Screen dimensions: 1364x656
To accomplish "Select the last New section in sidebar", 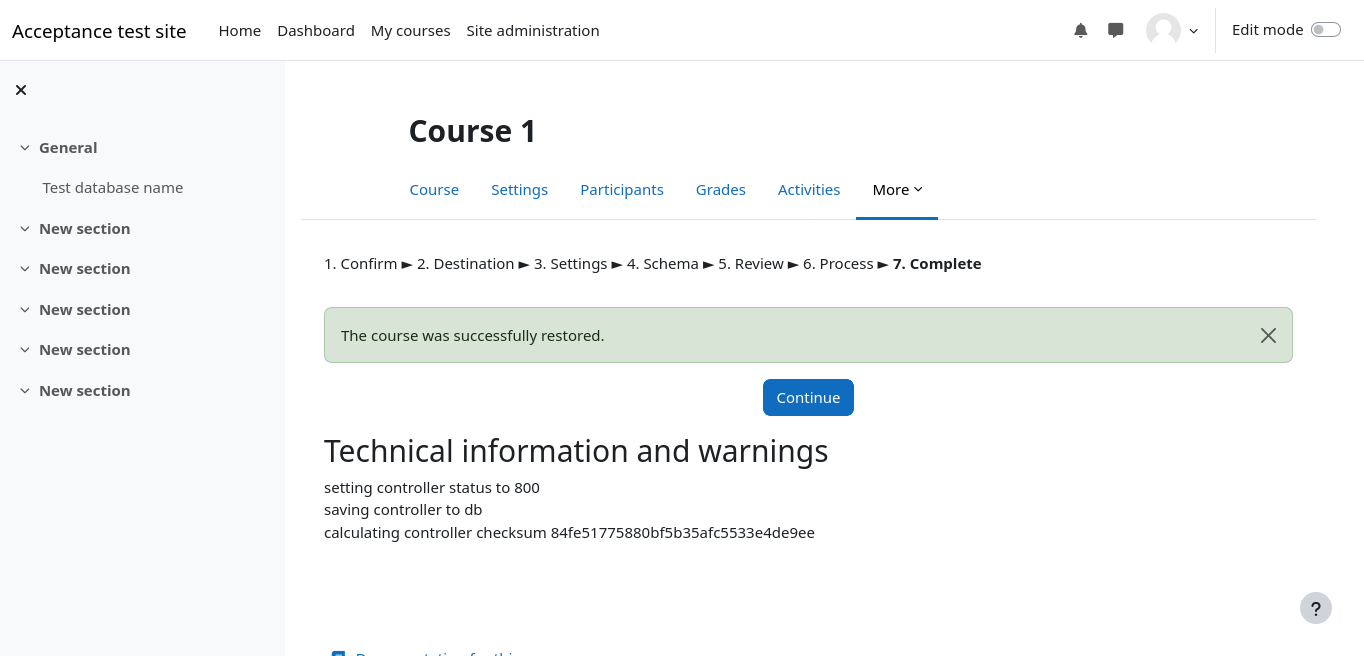I will point(84,391).
